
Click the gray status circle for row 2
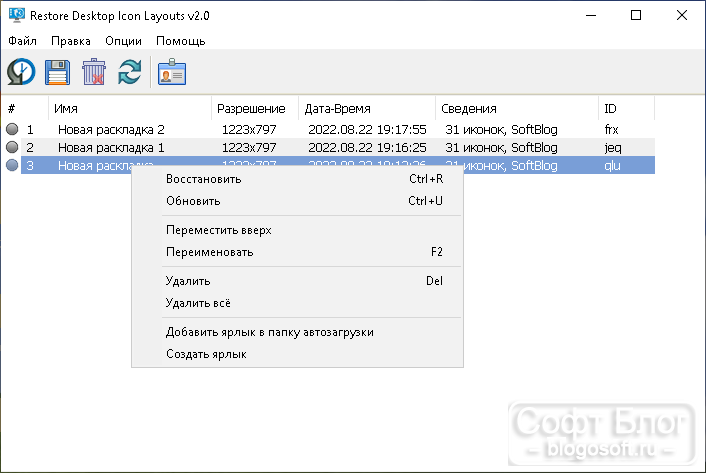pyautogui.click(x=12, y=147)
